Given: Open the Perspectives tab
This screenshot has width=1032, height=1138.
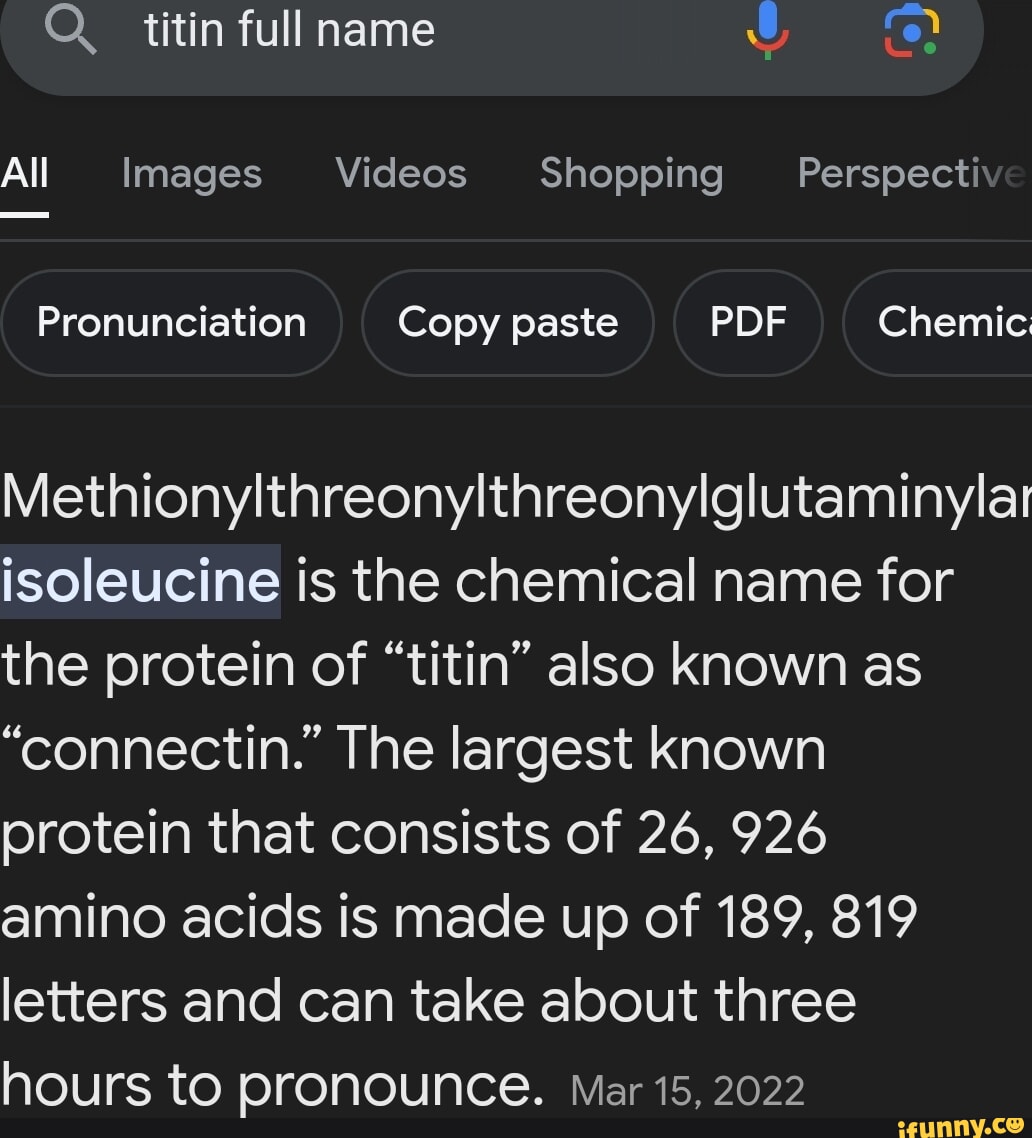Looking at the screenshot, I should click(910, 174).
